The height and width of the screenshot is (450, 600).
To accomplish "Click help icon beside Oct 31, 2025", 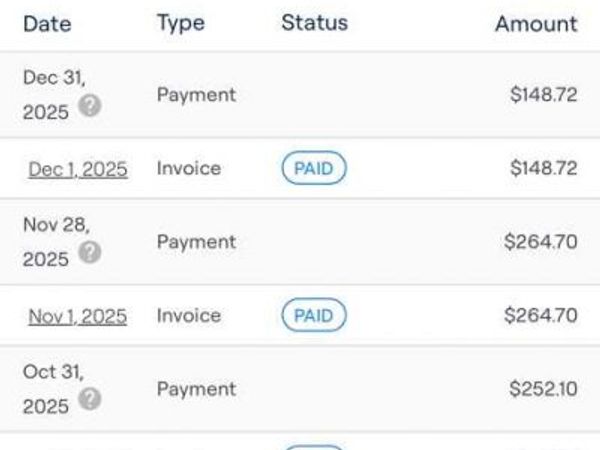I will (90, 399).
